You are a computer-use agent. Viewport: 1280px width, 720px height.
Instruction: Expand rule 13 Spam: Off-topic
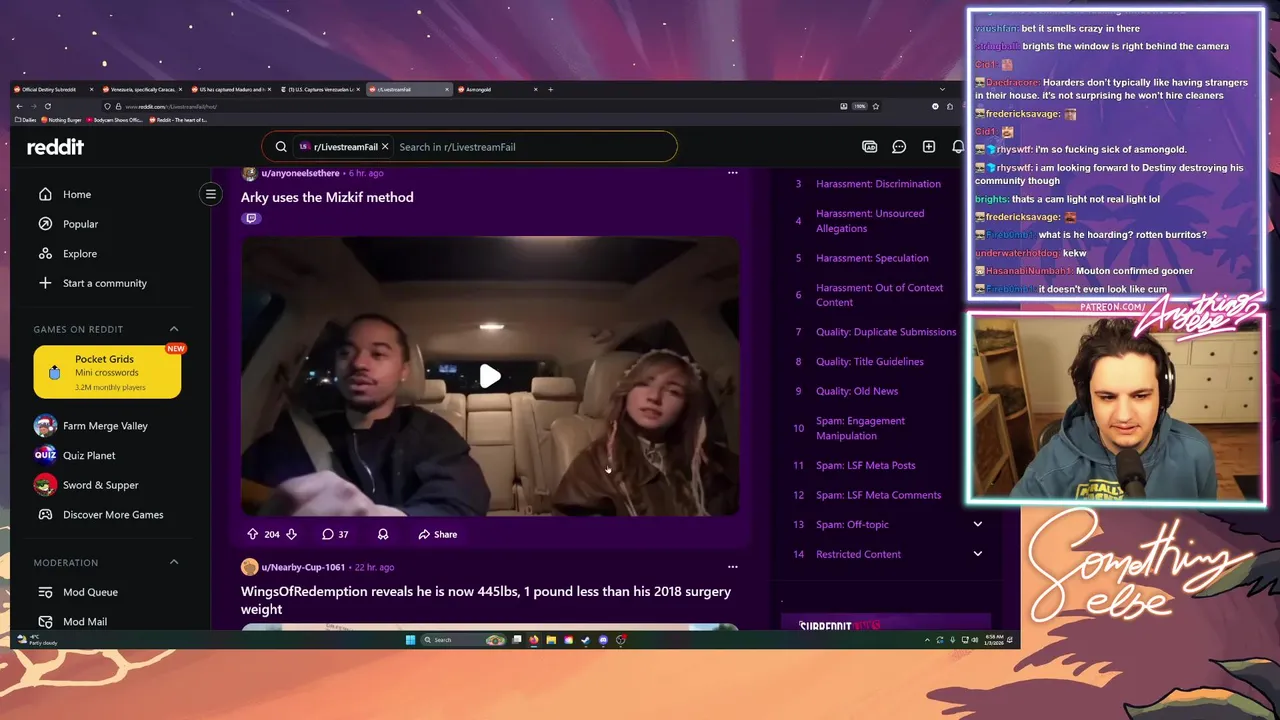click(978, 524)
